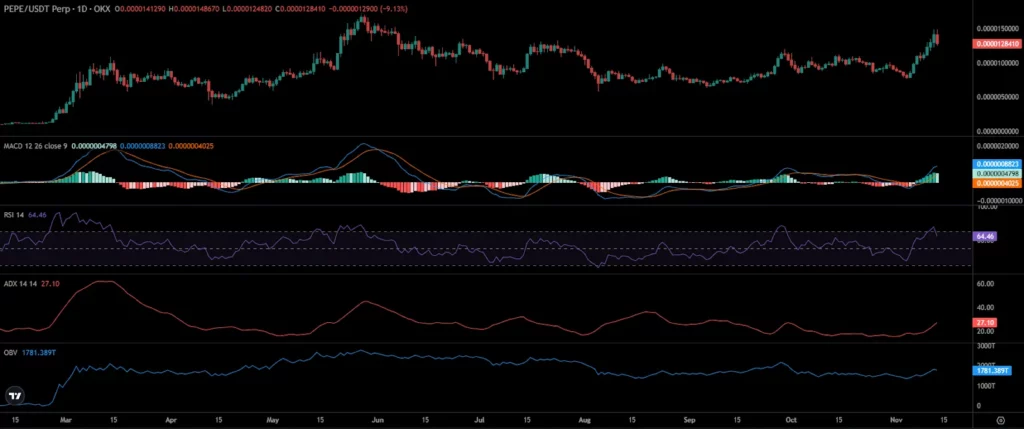Click price axis label 0.0000150000
This screenshot has width=1024, height=429.
[997, 29]
